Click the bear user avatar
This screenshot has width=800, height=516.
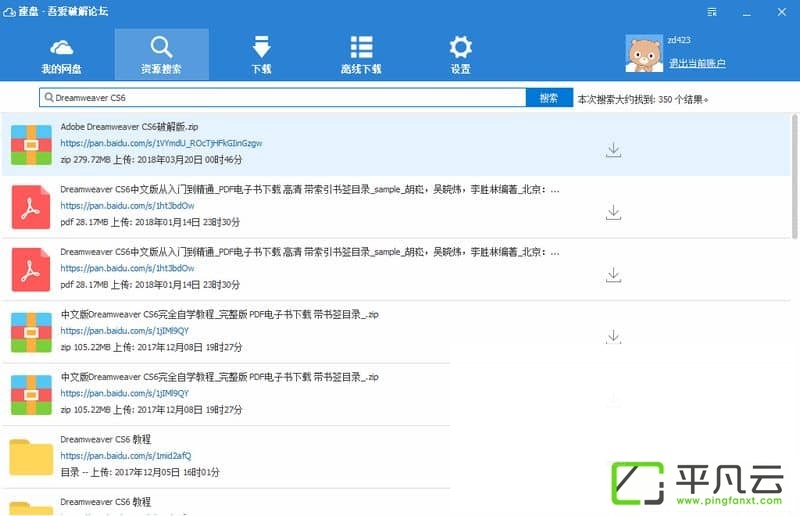(x=644, y=54)
